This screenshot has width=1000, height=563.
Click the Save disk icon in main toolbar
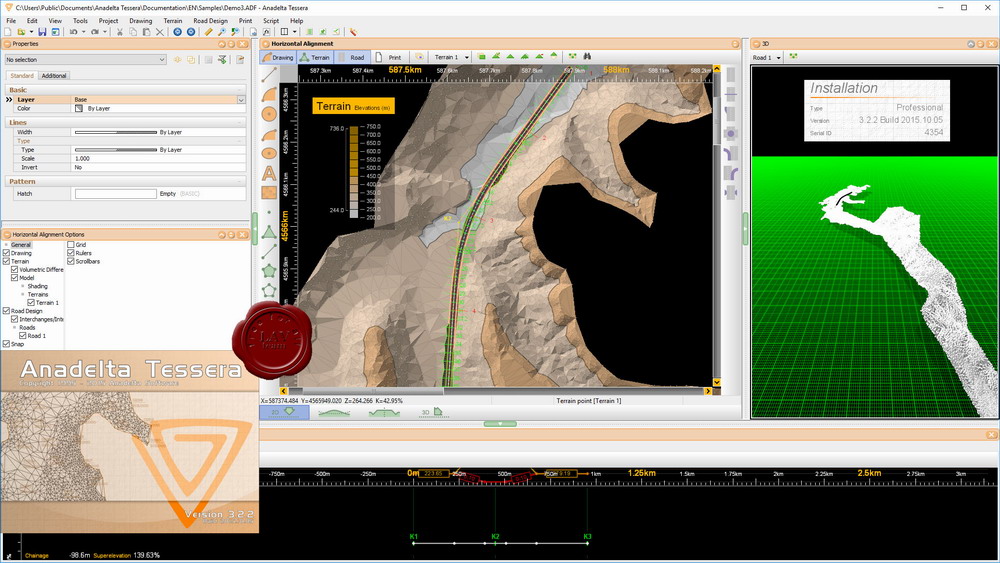[x=42, y=31]
